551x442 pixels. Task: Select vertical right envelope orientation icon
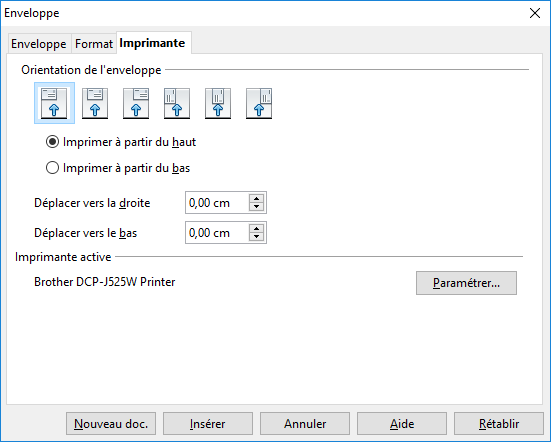click(259, 103)
